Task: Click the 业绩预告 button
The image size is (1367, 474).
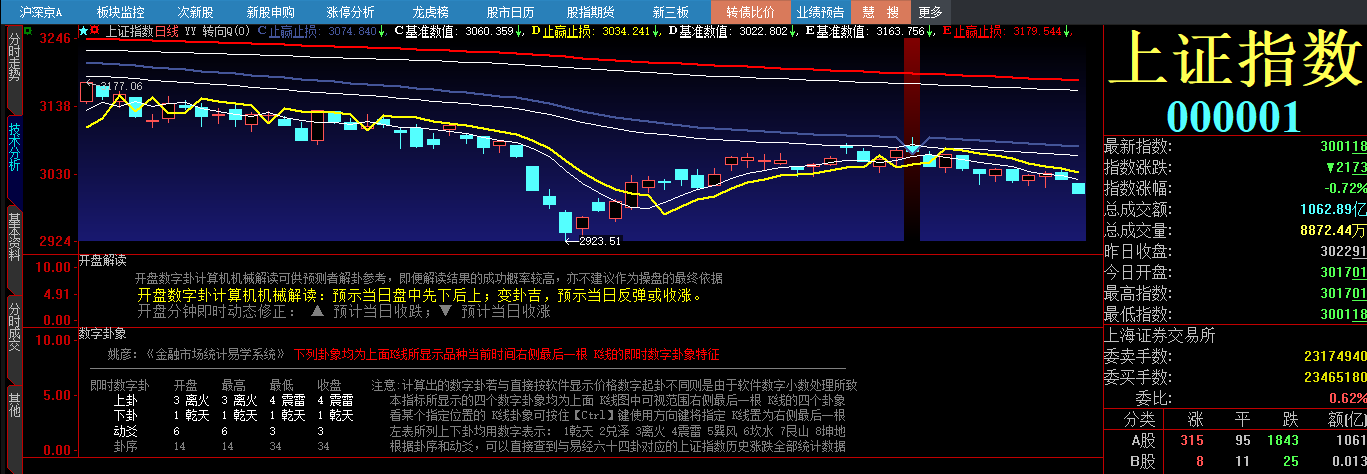Action: tap(820, 12)
